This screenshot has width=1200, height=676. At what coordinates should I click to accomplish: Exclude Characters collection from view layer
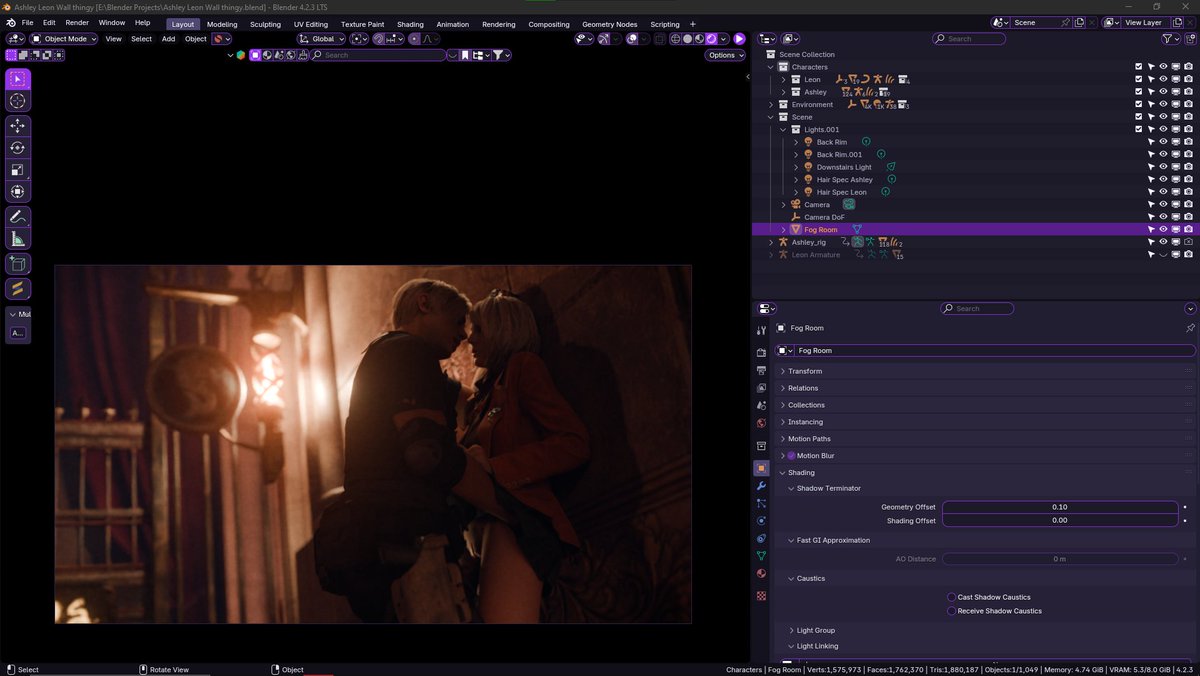coord(1138,67)
